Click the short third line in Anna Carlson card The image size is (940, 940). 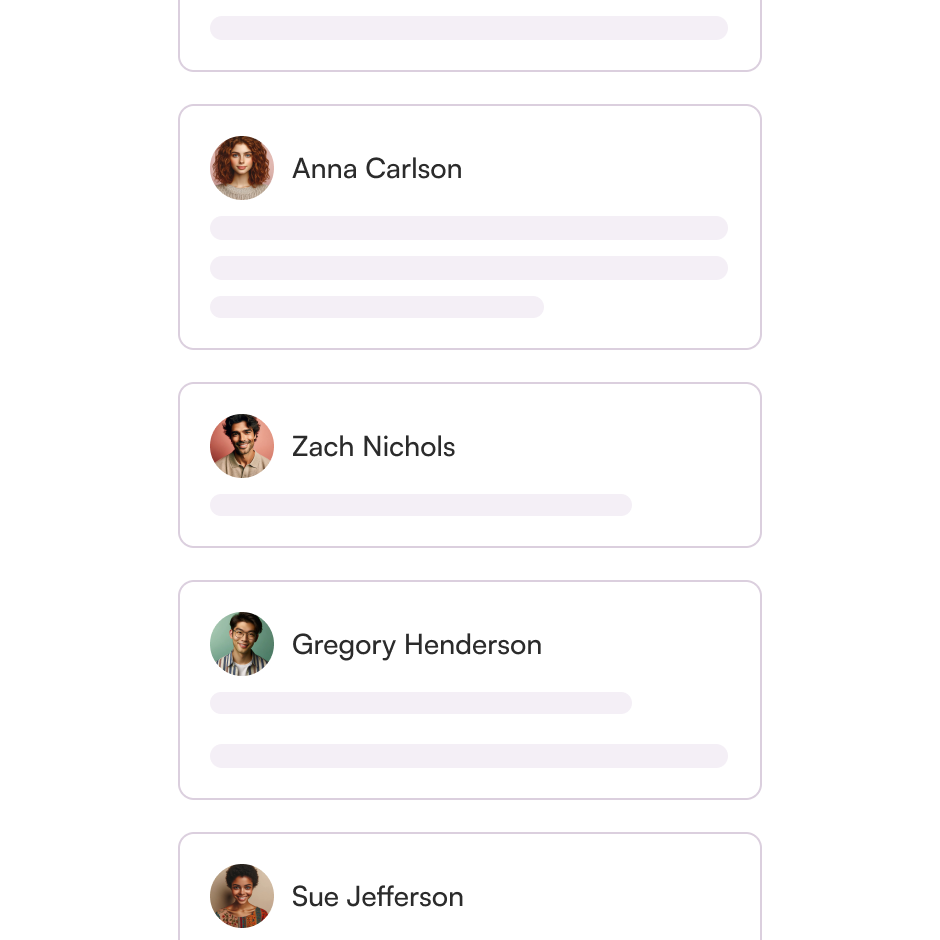coord(376,307)
